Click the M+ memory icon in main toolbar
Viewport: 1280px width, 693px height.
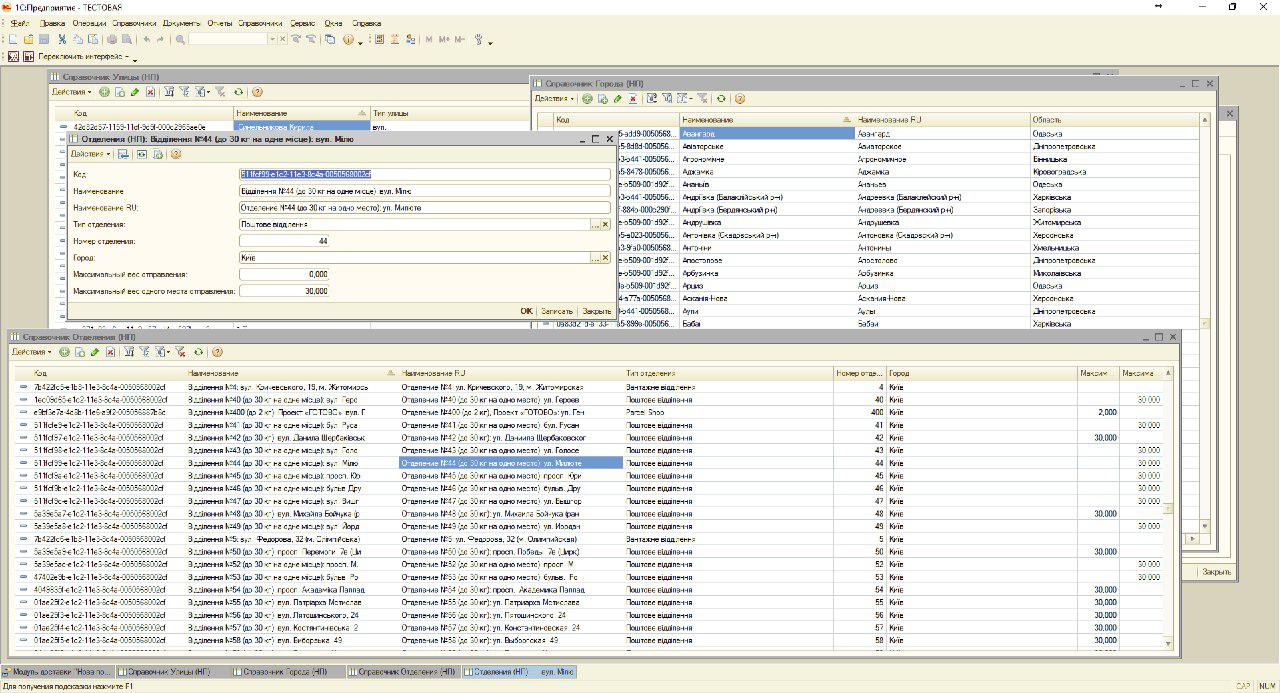[x=444, y=40]
